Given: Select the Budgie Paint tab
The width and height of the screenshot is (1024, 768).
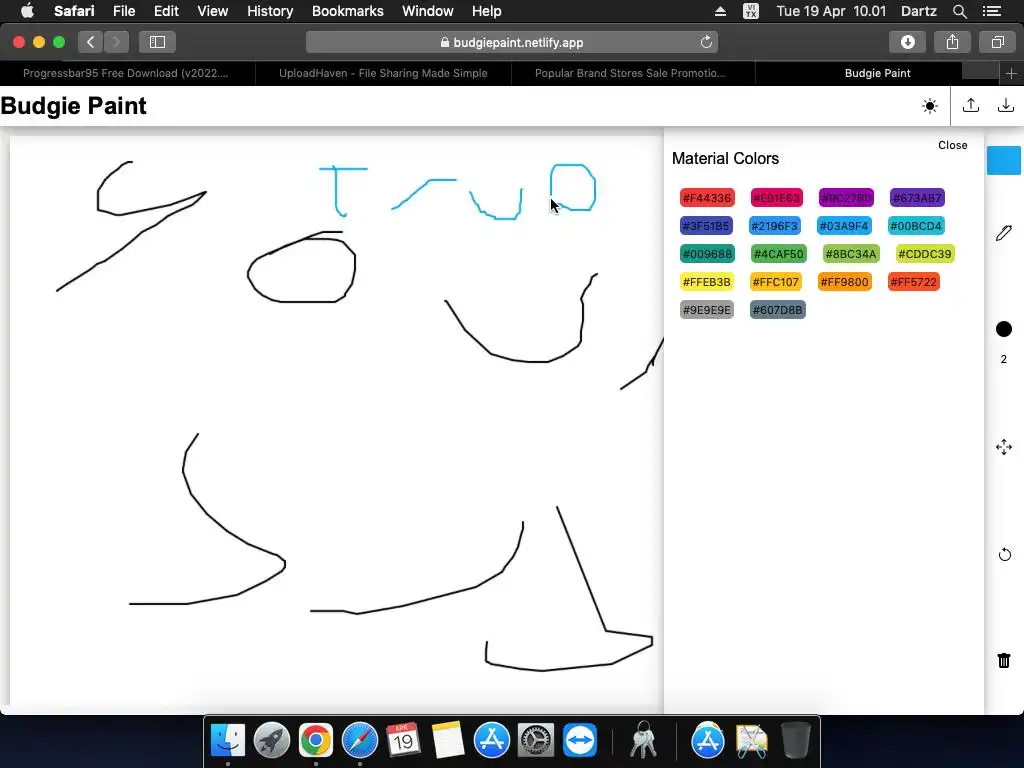Looking at the screenshot, I should (877, 73).
